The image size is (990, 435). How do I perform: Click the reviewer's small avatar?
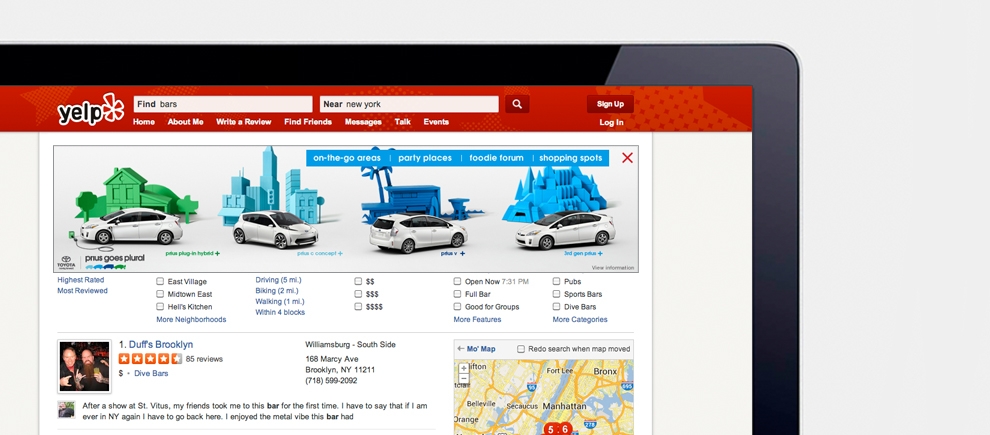tap(66, 409)
